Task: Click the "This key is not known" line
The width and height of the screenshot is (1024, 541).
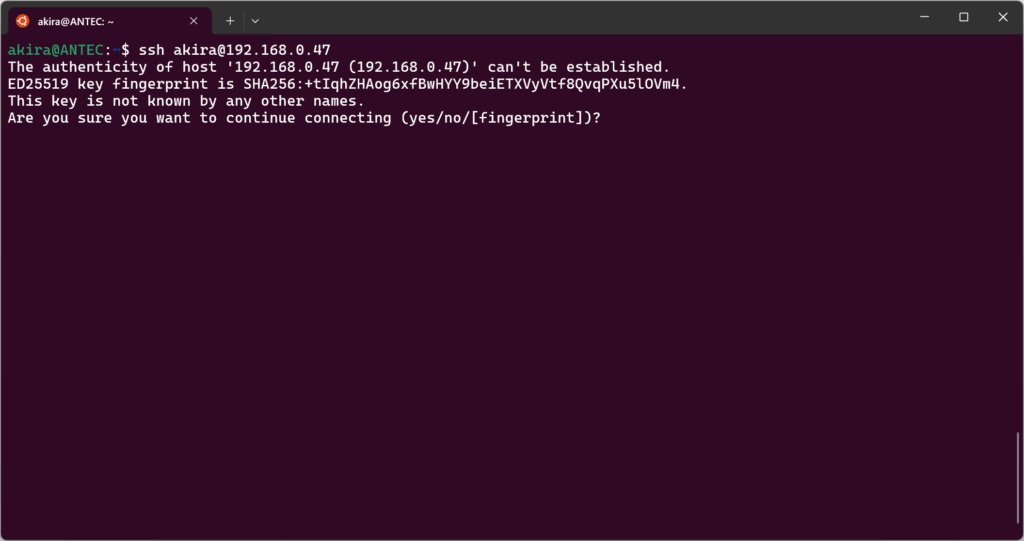Action: [186, 101]
